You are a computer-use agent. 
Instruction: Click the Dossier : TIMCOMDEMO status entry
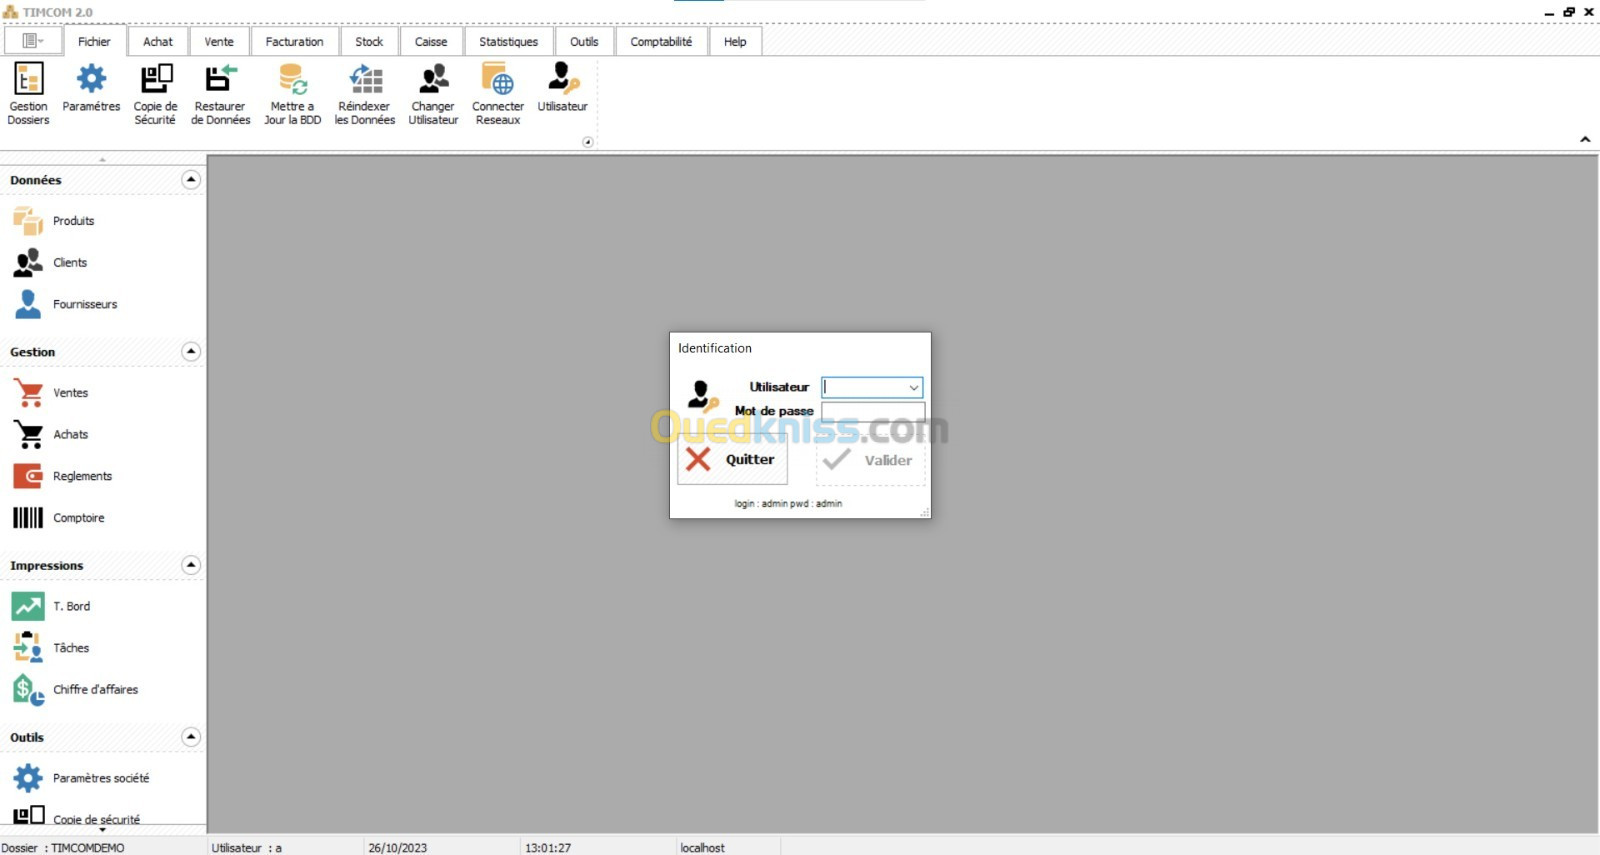pyautogui.click(x=63, y=847)
